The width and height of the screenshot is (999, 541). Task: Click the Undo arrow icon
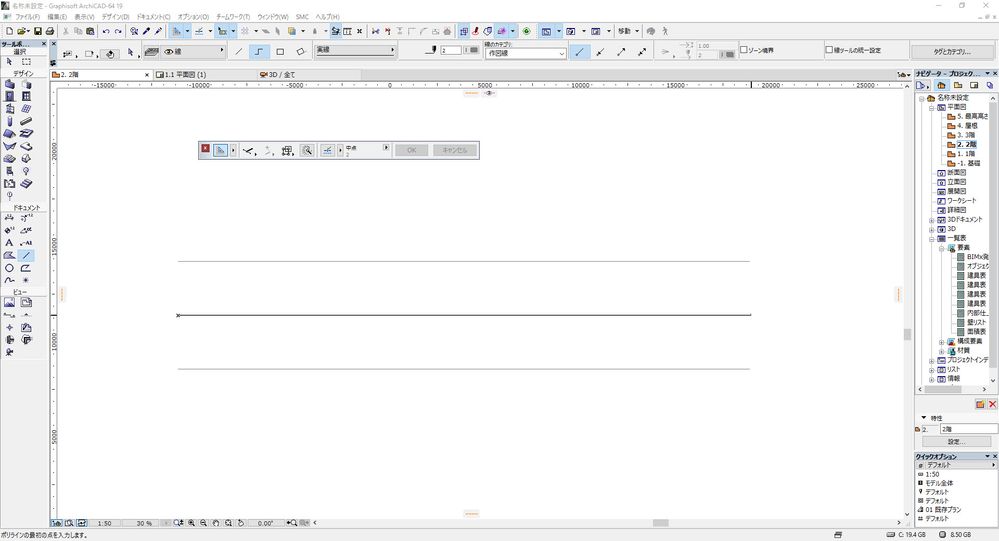point(106,31)
